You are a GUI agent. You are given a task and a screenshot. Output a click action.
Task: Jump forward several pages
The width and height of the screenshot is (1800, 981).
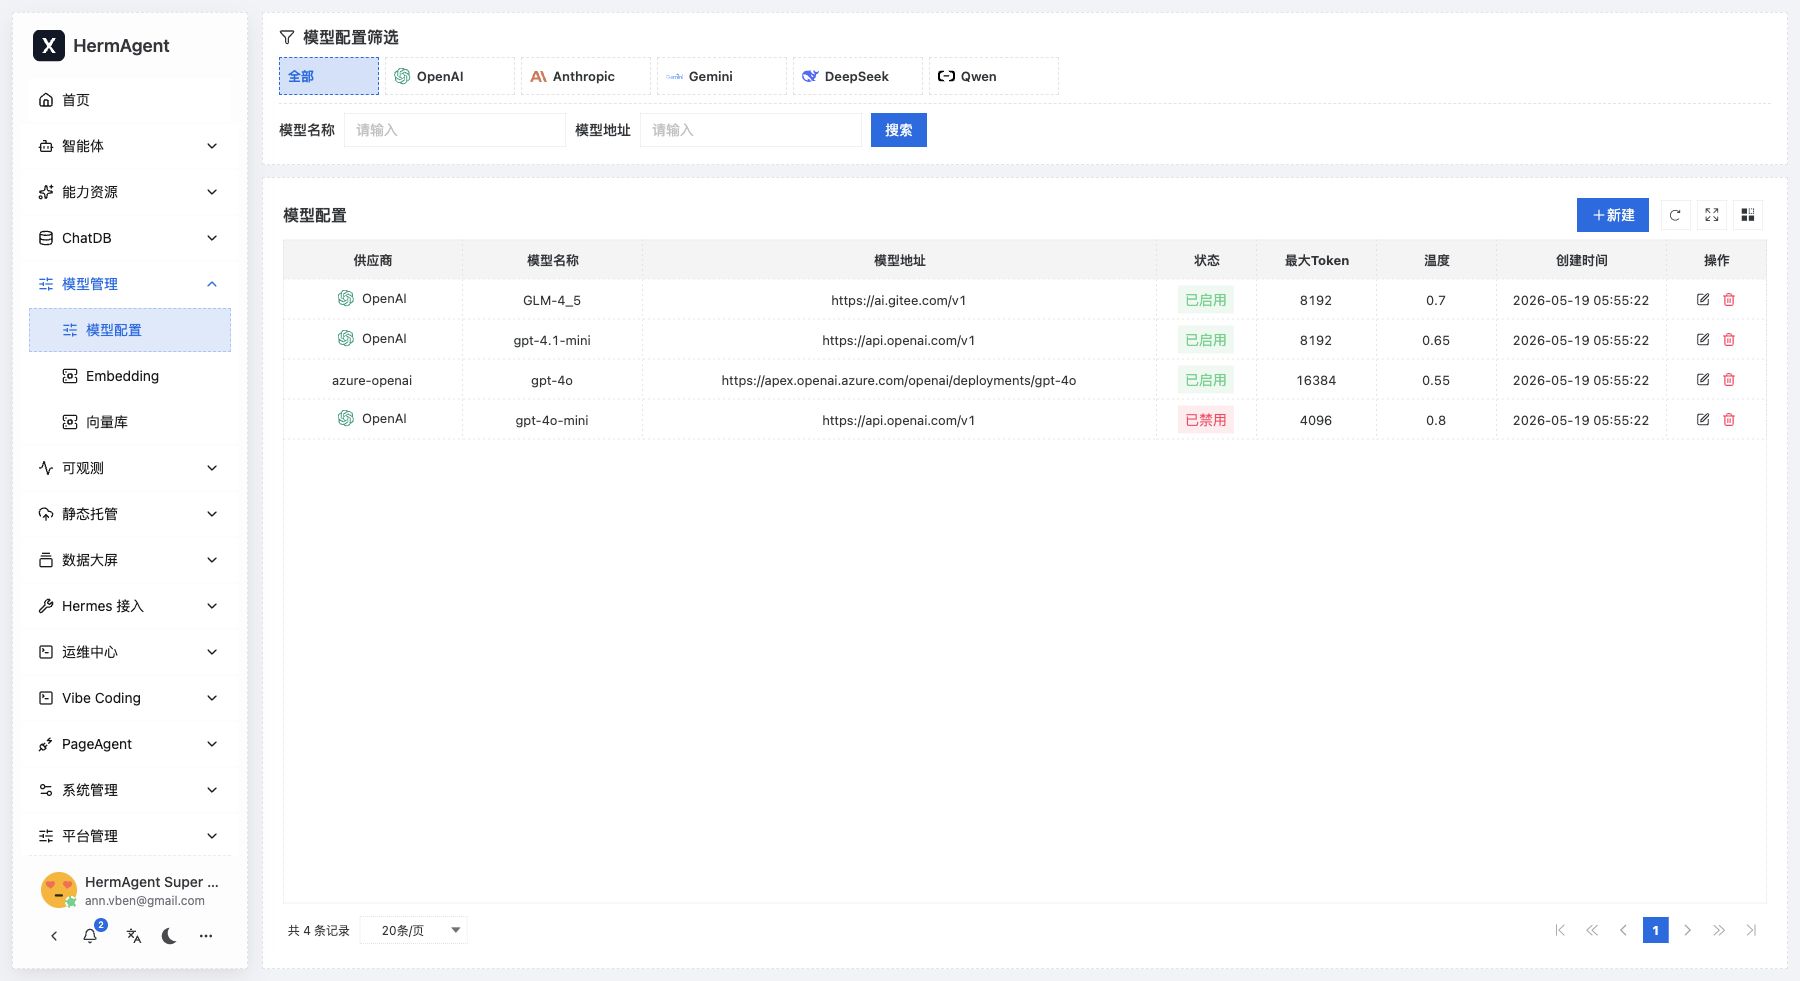pos(1719,930)
